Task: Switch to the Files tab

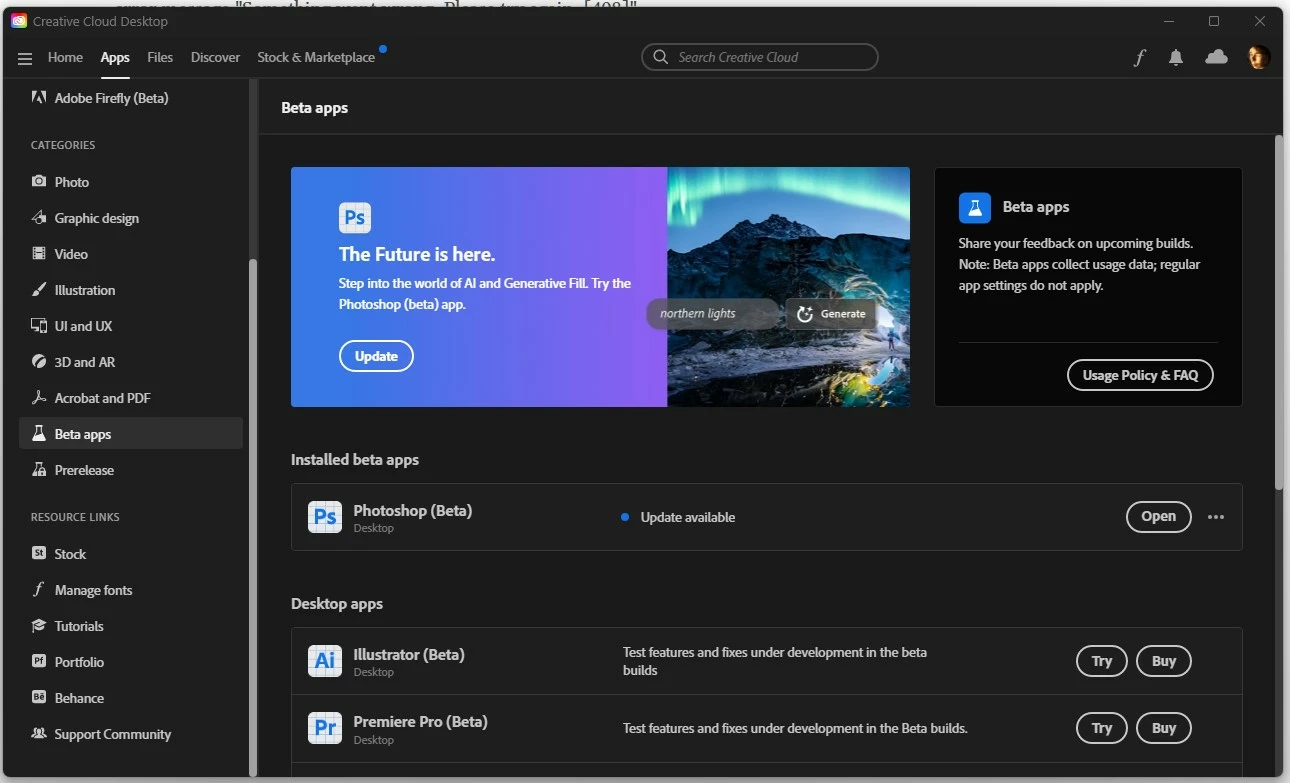Action: 160,57
